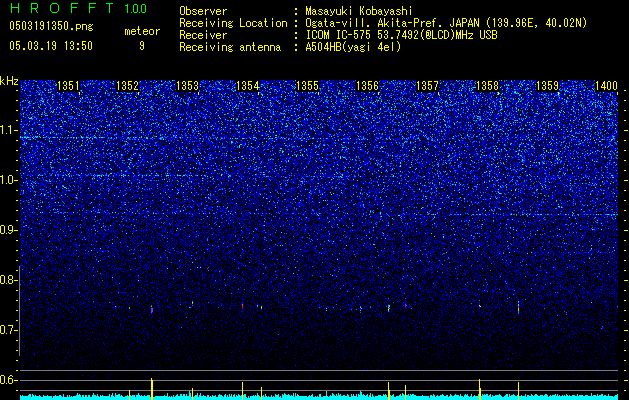The height and width of the screenshot is (400, 629).
Task: Click the Receiver field label
Action: [203, 35]
